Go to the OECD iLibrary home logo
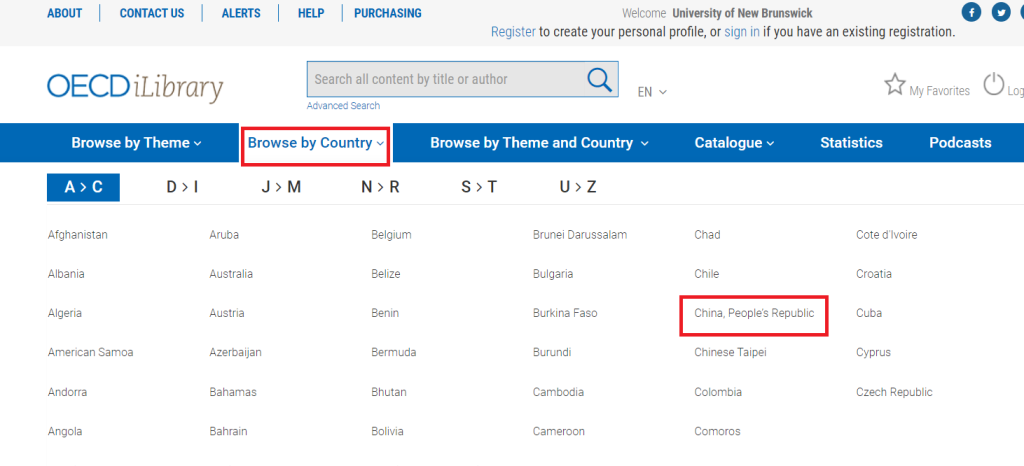The image size is (1024, 466). point(135,89)
